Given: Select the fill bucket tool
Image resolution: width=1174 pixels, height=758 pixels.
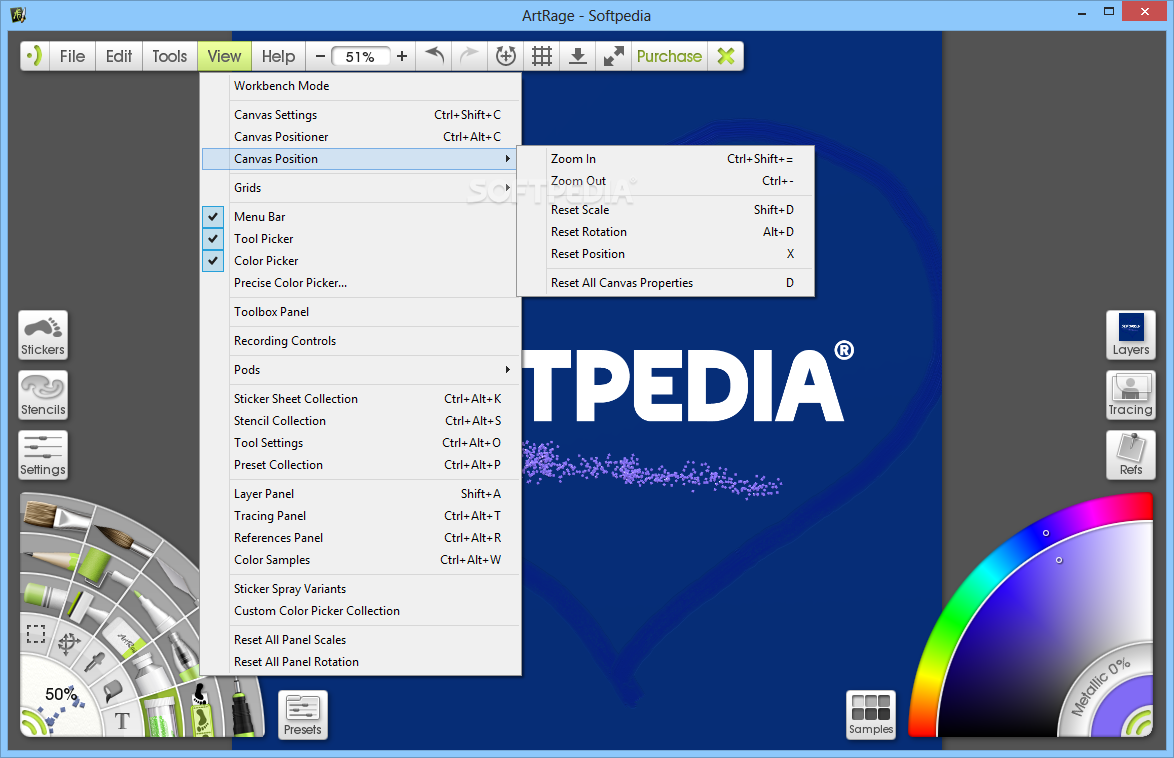Looking at the screenshot, I should pyautogui.click(x=112, y=689).
